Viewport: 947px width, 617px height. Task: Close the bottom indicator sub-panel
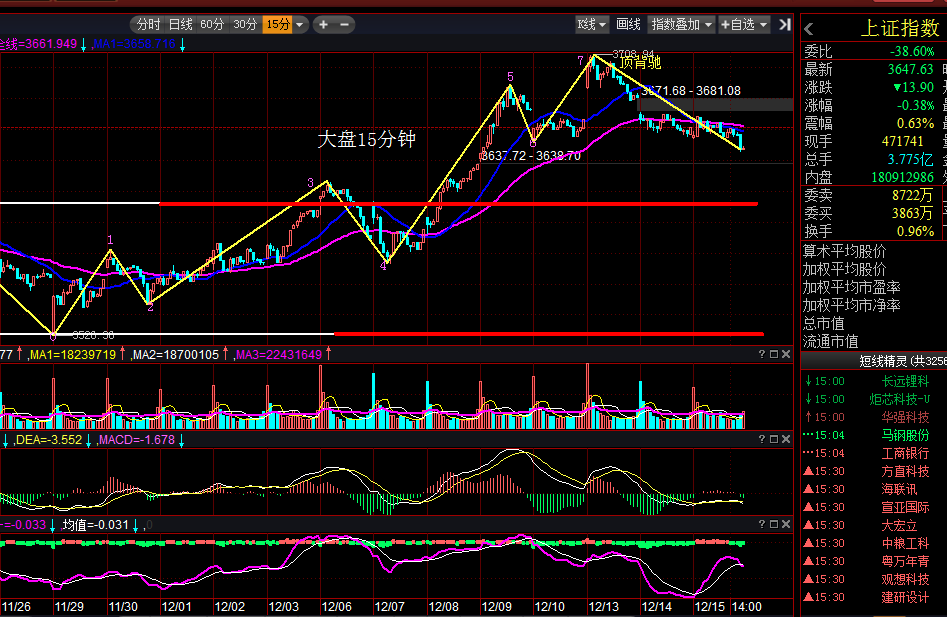click(x=786, y=525)
